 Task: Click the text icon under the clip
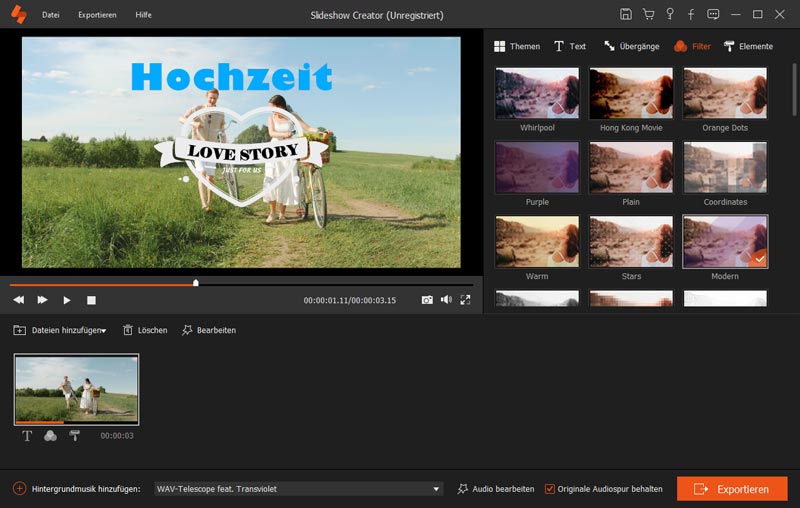[x=27, y=436]
